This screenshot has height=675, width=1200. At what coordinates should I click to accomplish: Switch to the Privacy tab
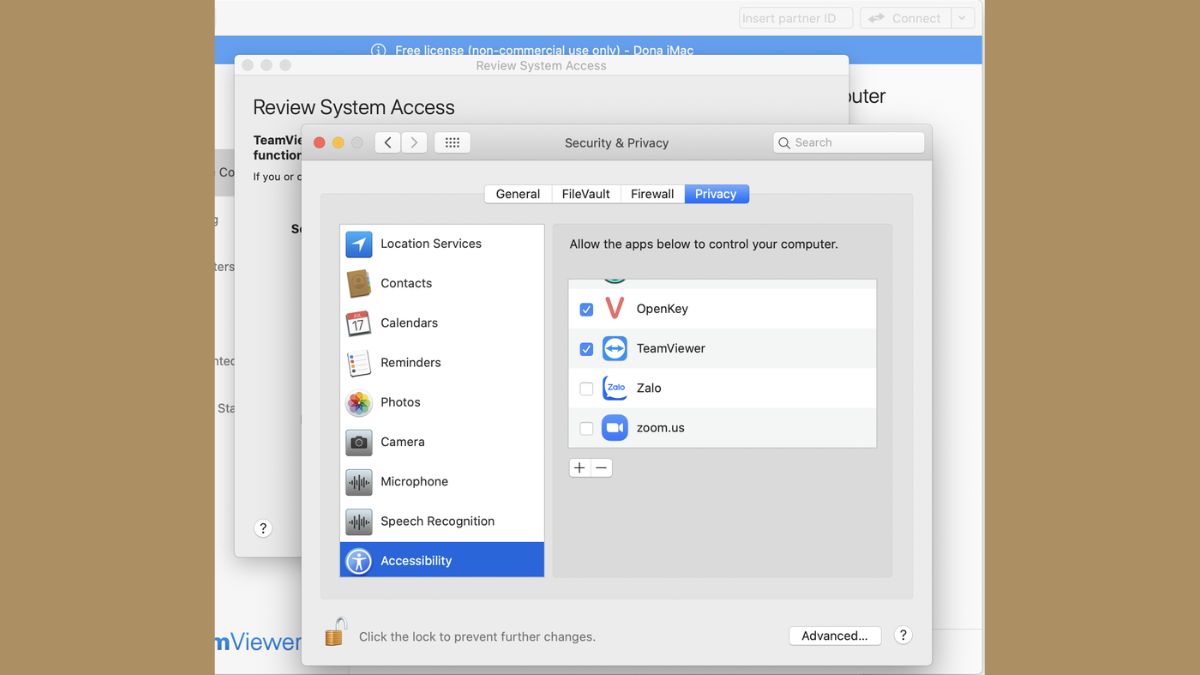[716, 194]
